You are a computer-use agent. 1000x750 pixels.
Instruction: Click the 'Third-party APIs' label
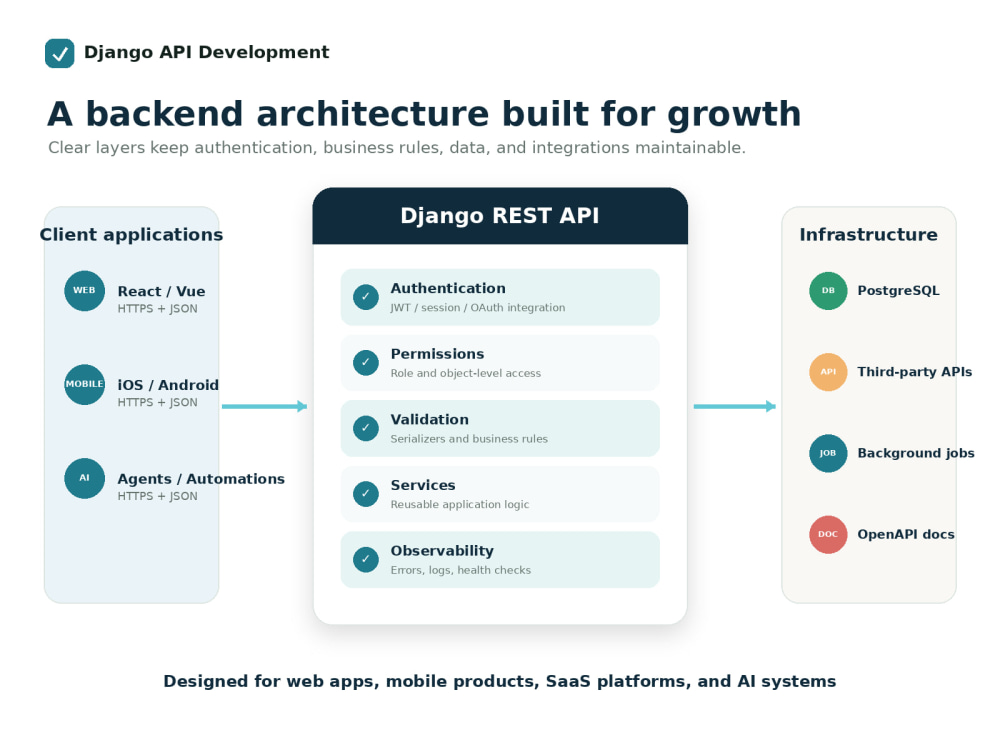[915, 372]
